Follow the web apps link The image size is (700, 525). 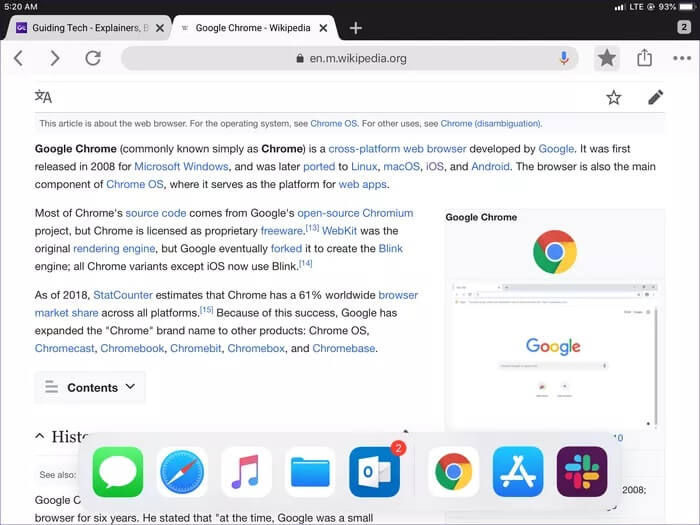click(x=362, y=184)
